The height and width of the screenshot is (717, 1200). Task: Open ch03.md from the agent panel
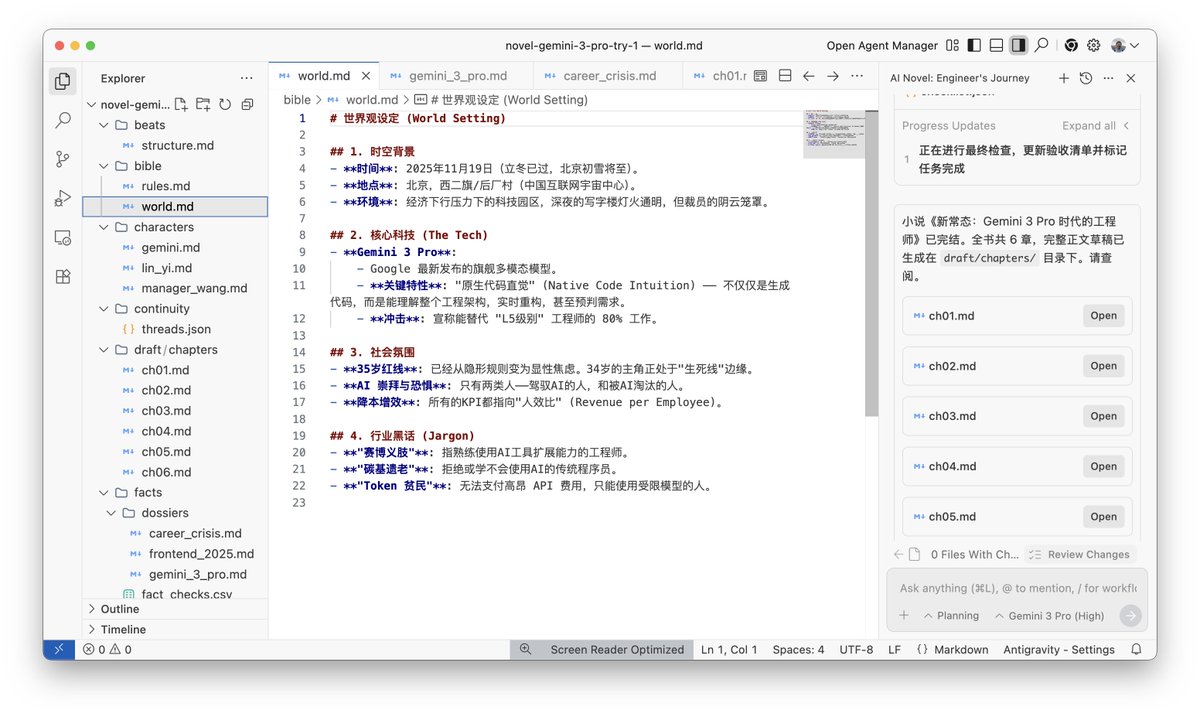[1104, 416]
